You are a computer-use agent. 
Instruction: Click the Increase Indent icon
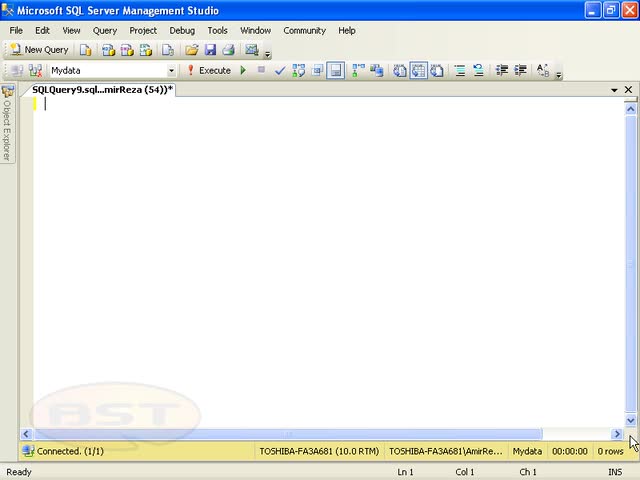pyautogui.click(x=520, y=71)
